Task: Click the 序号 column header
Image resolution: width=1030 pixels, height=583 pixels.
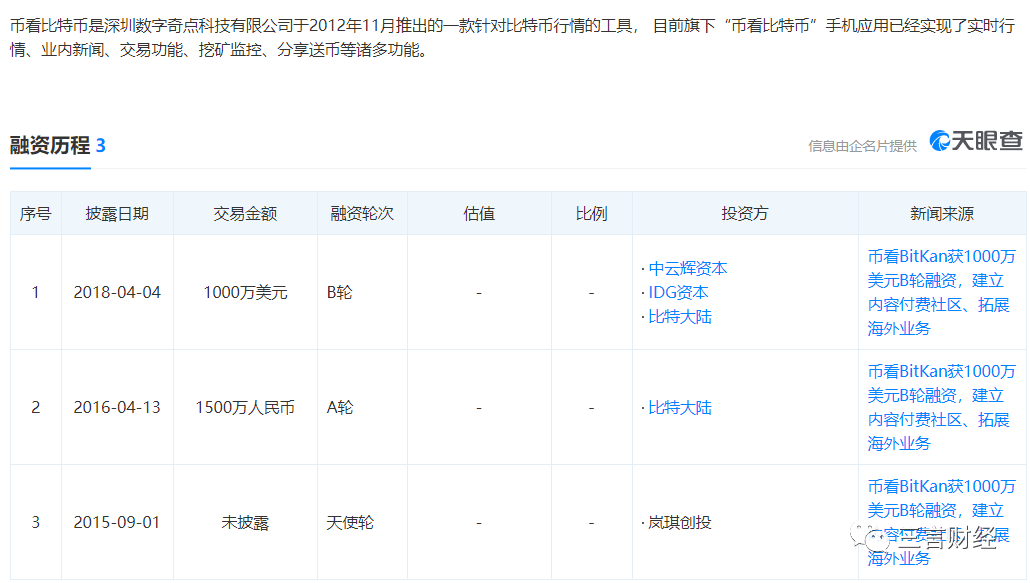Action: pos(35,213)
